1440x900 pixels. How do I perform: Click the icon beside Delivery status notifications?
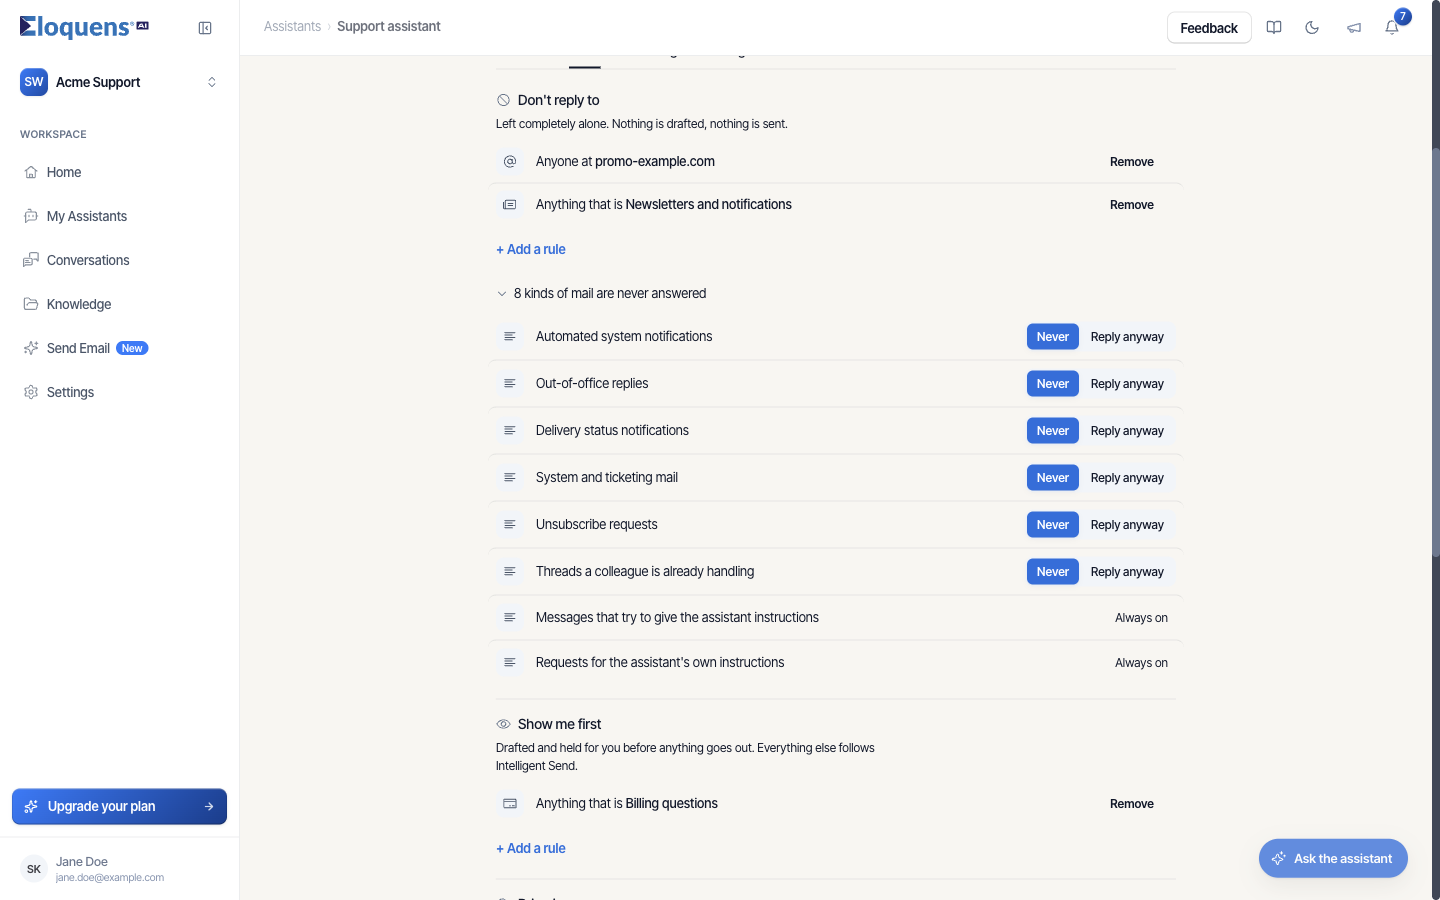510,430
